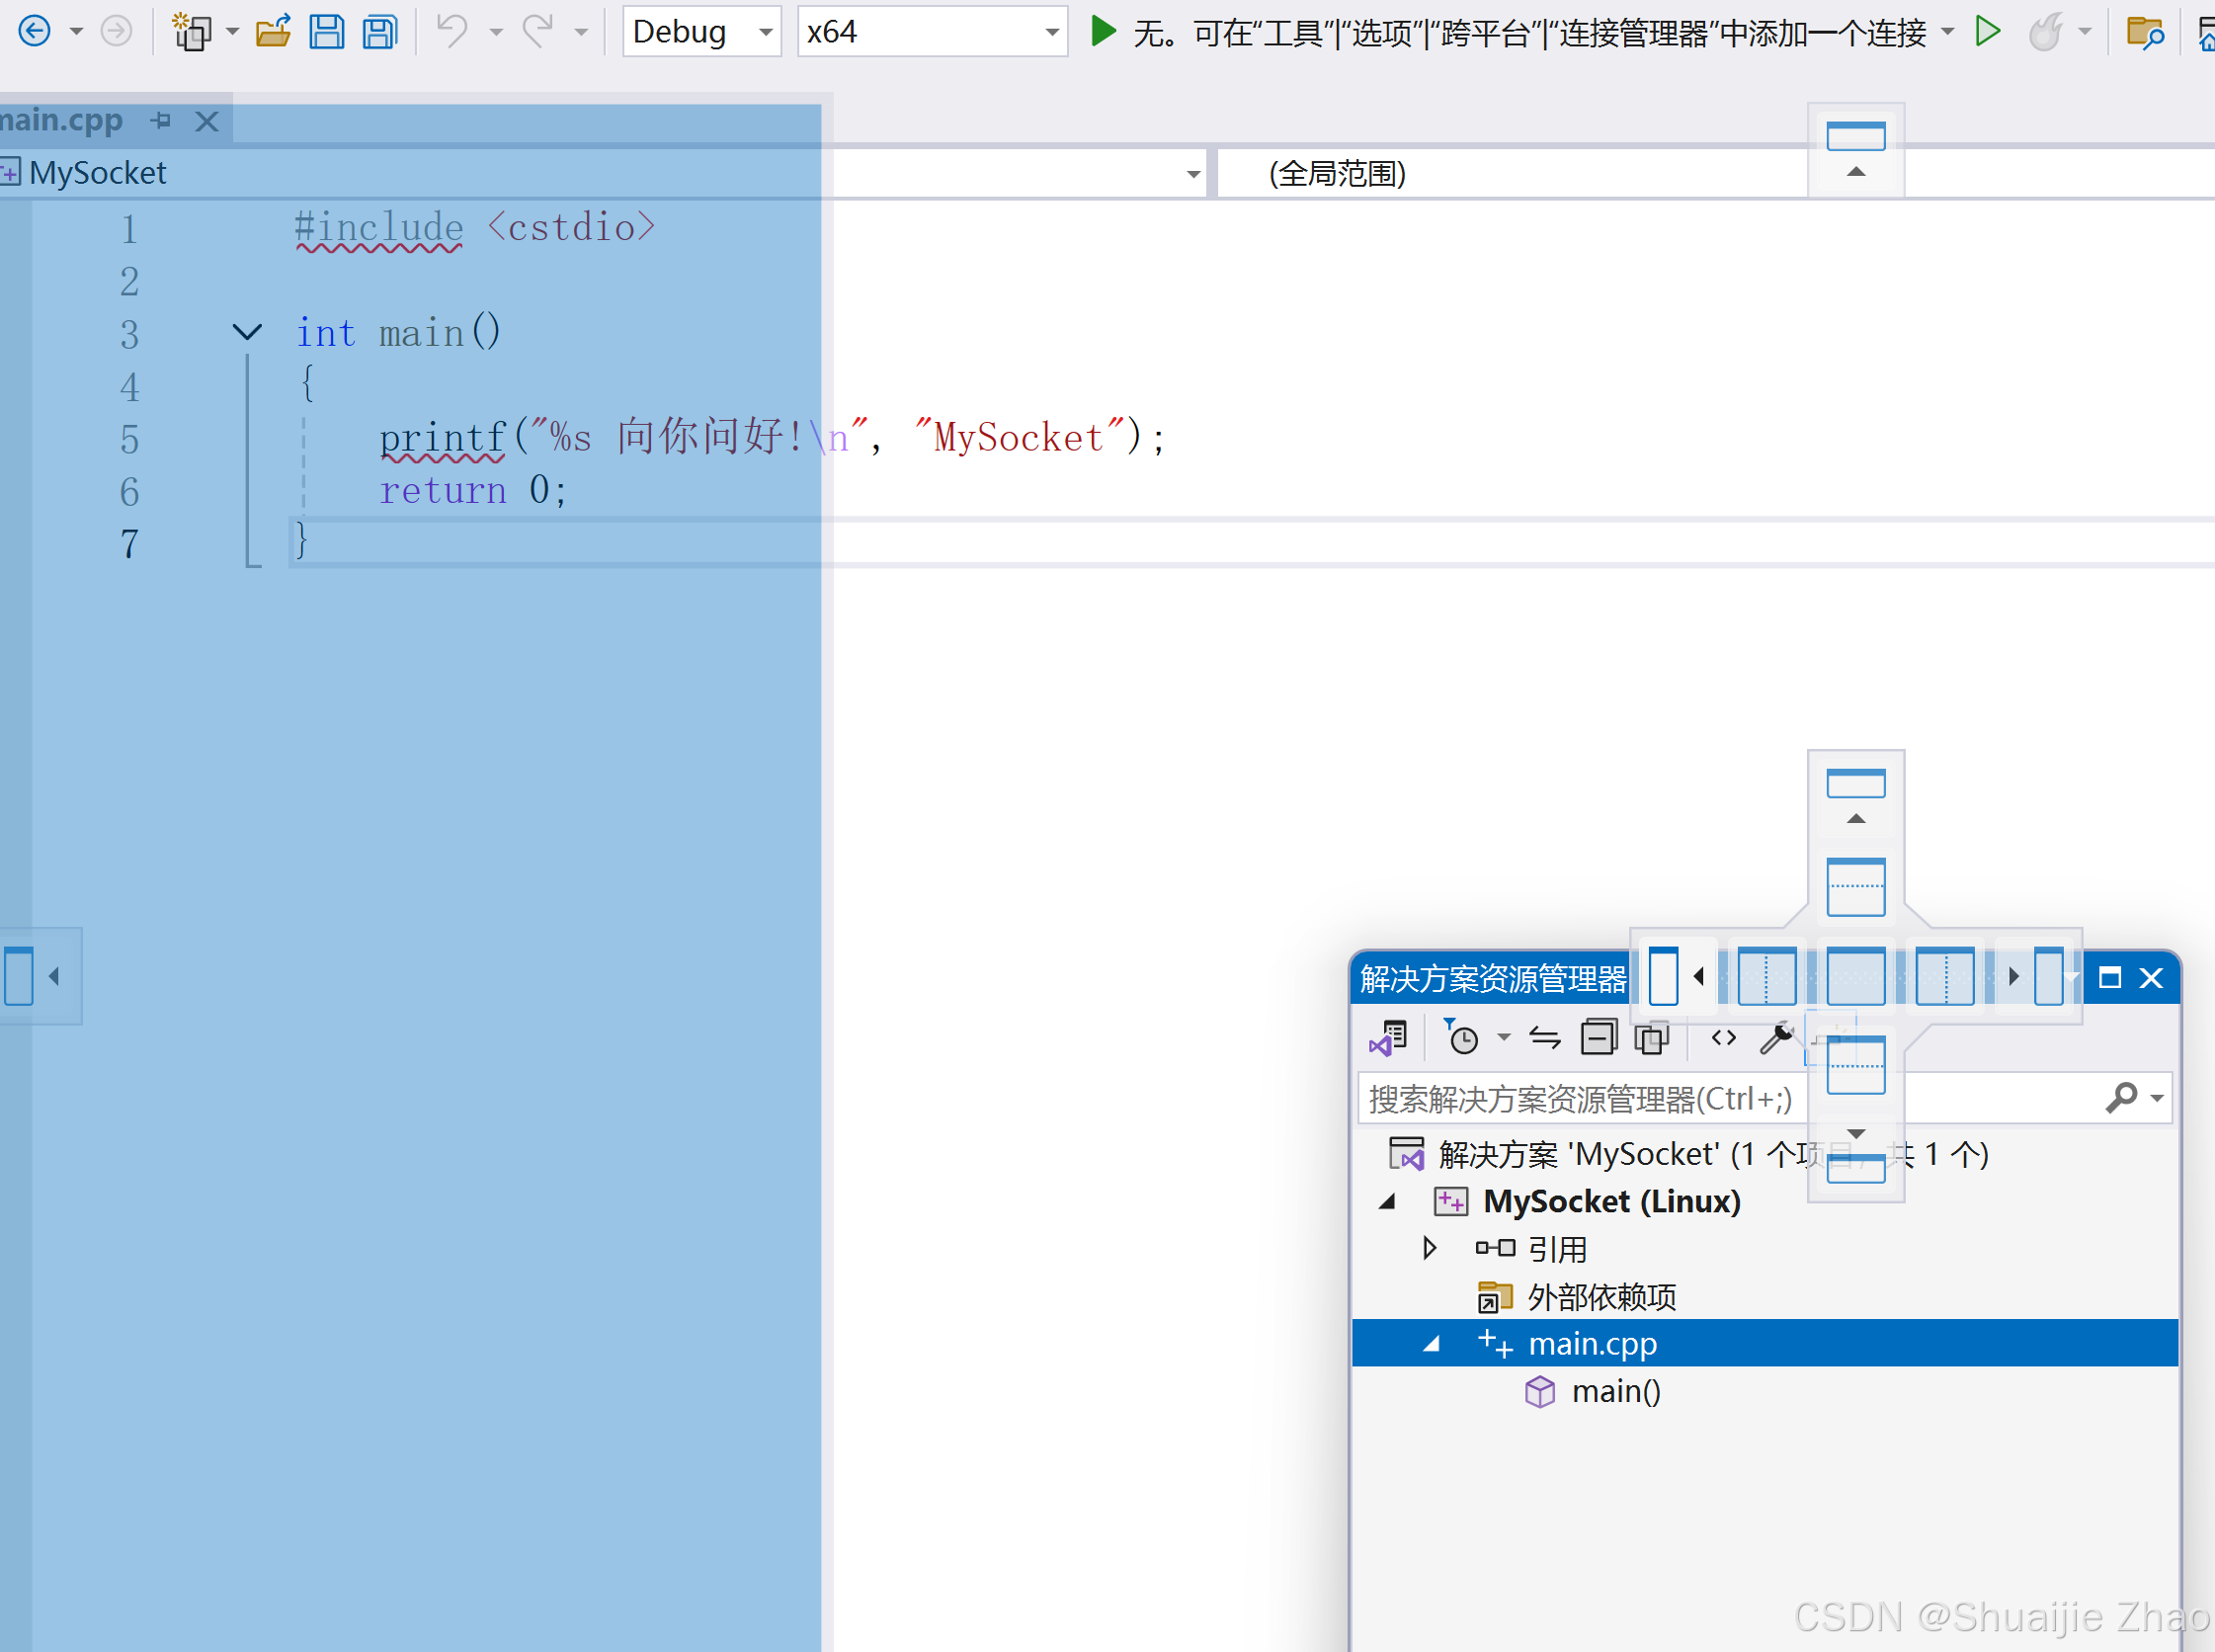Screen dimensions: 2215x1652
Task: Click the Open File folder icon
Action: point(272,32)
